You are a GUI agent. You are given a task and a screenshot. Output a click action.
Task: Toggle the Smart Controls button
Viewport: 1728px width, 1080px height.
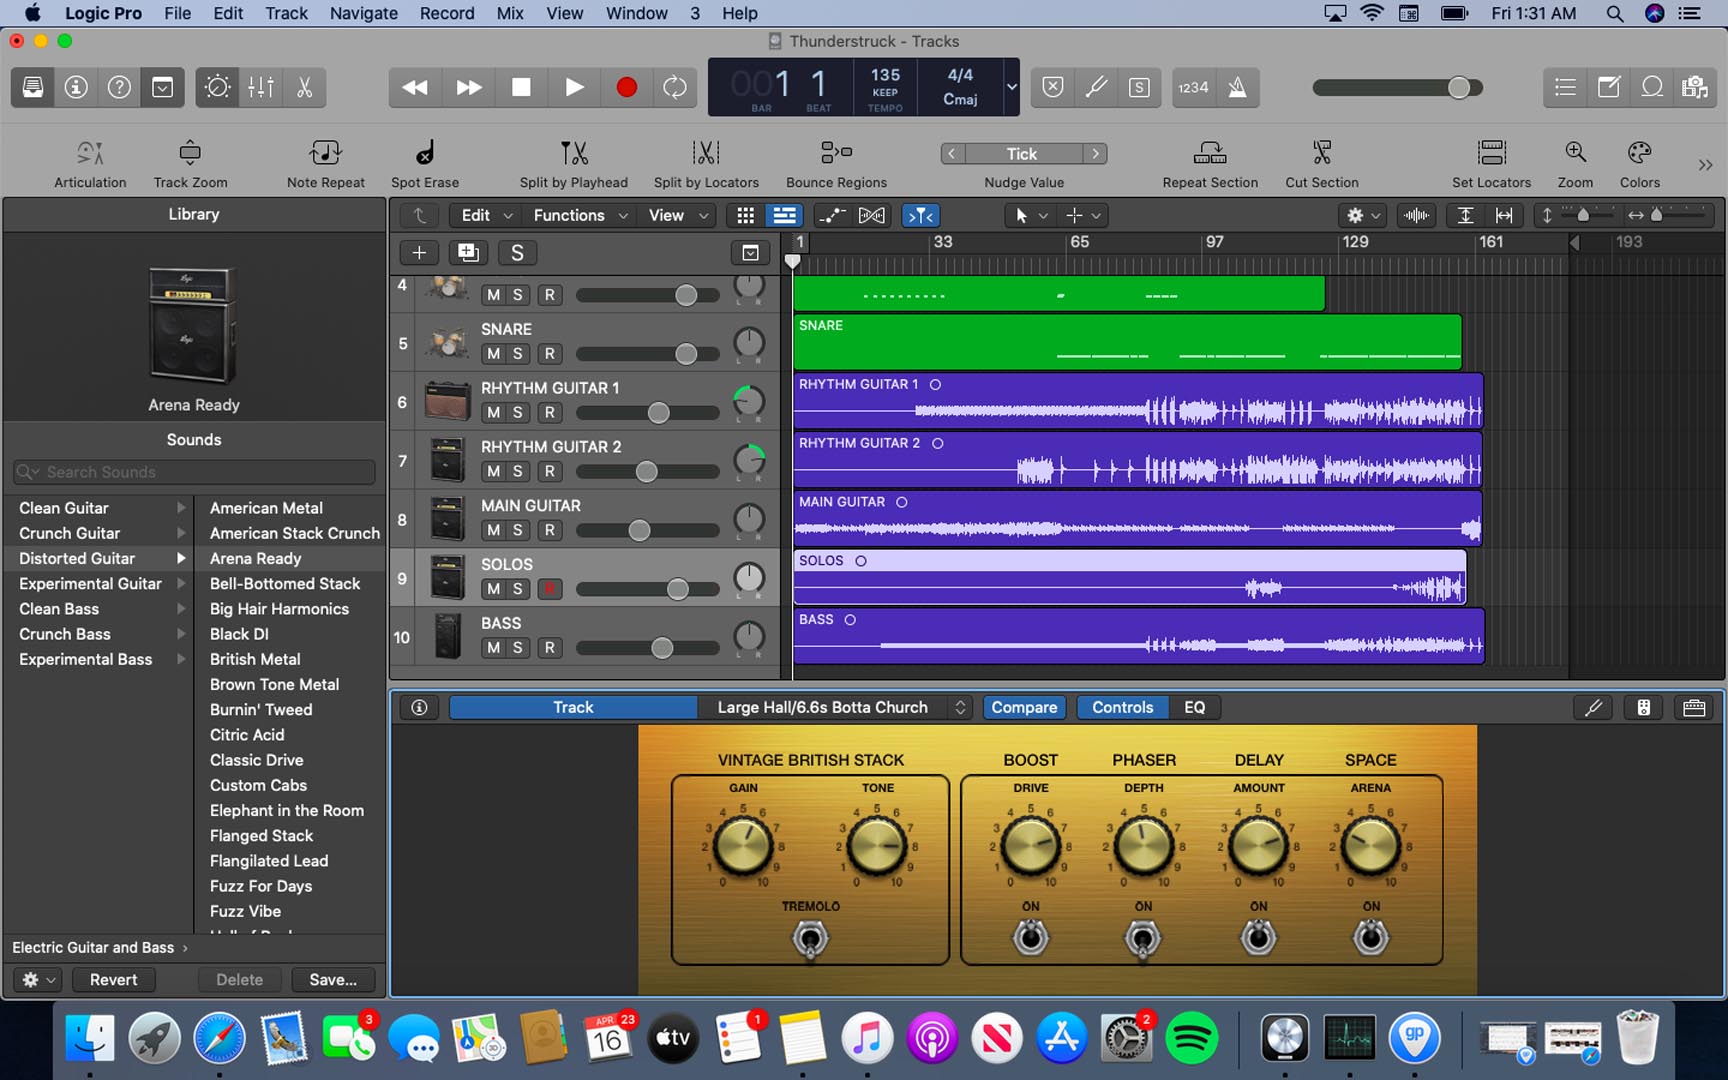click(162, 87)
